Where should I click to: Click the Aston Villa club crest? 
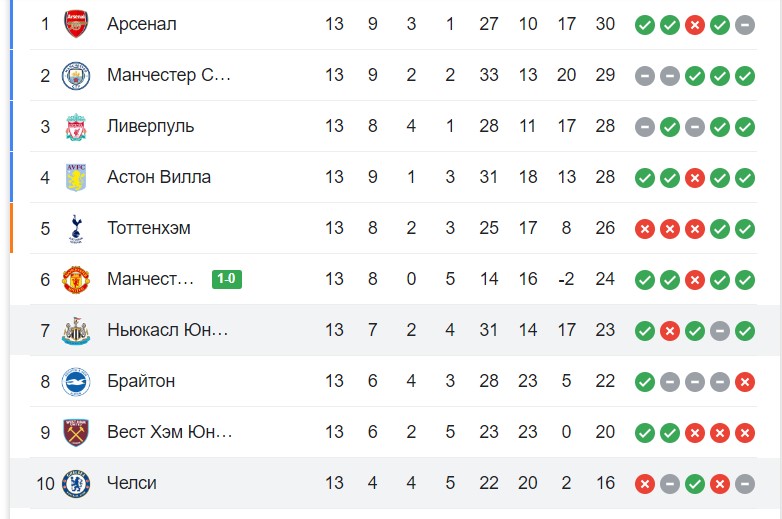[x=76, y=177]
